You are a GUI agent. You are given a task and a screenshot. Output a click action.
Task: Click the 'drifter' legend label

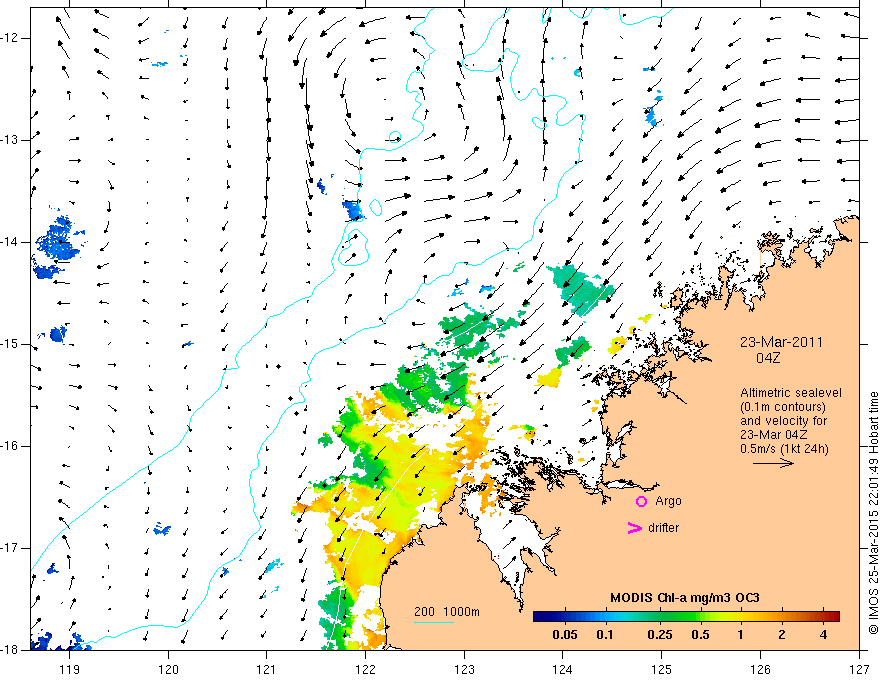tap(663, 528)
